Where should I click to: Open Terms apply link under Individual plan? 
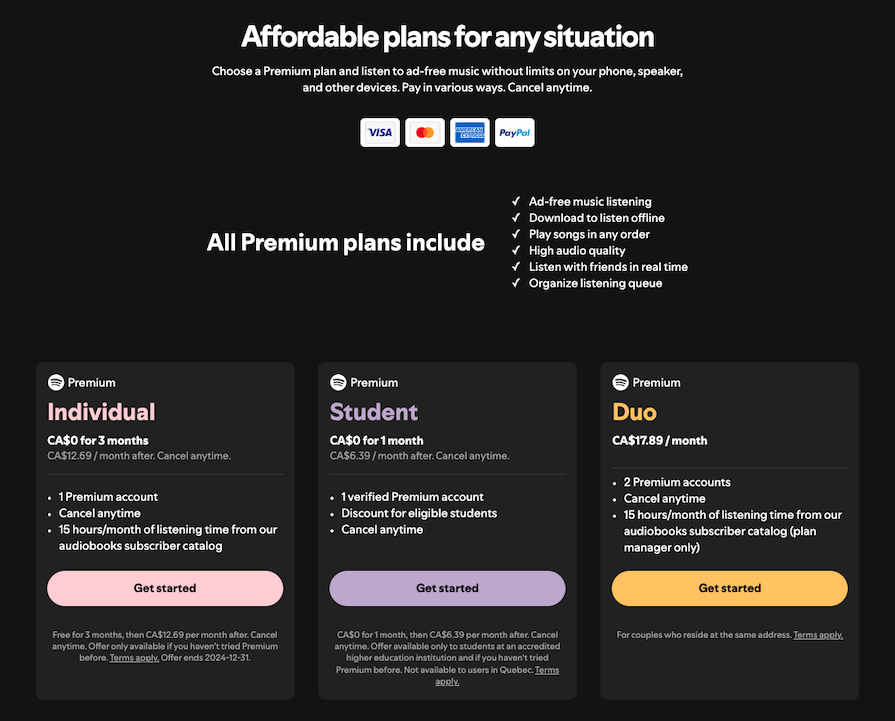pos(133,657)
